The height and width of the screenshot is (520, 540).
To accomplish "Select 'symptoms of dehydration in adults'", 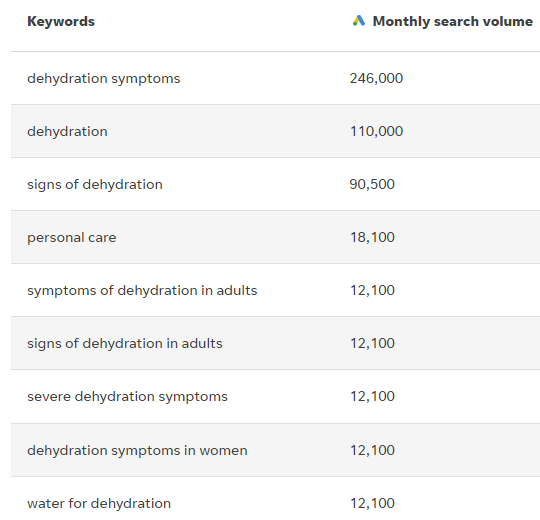I will click(142, 290).
